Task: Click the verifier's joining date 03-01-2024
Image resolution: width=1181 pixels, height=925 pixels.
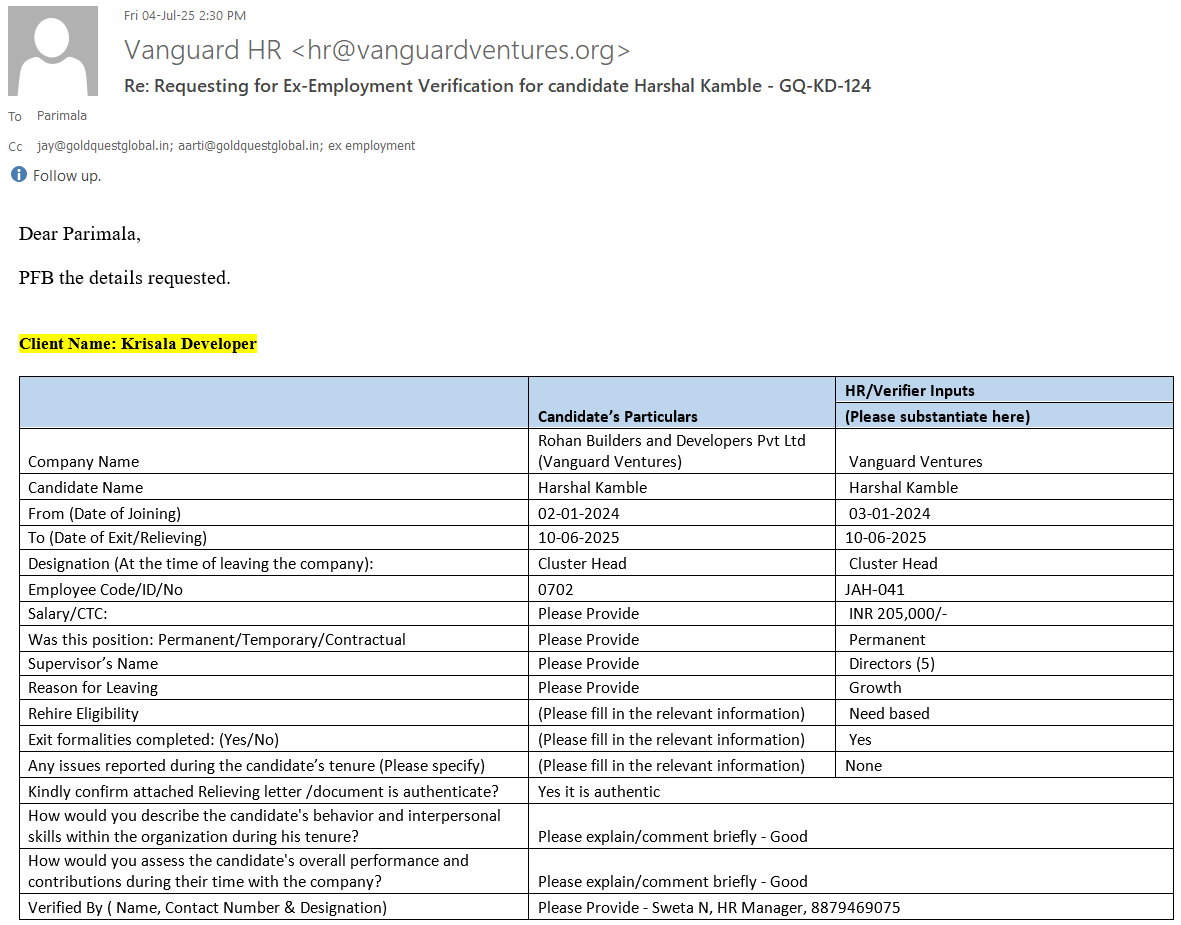Action: click(x=889, y=514)
